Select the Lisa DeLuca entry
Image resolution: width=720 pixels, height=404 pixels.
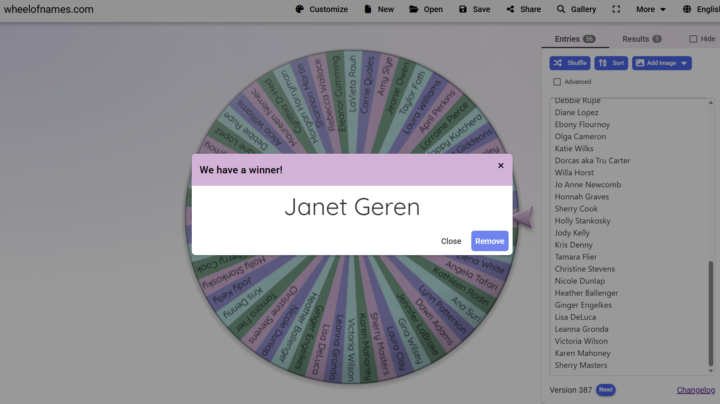coord(575,317)
